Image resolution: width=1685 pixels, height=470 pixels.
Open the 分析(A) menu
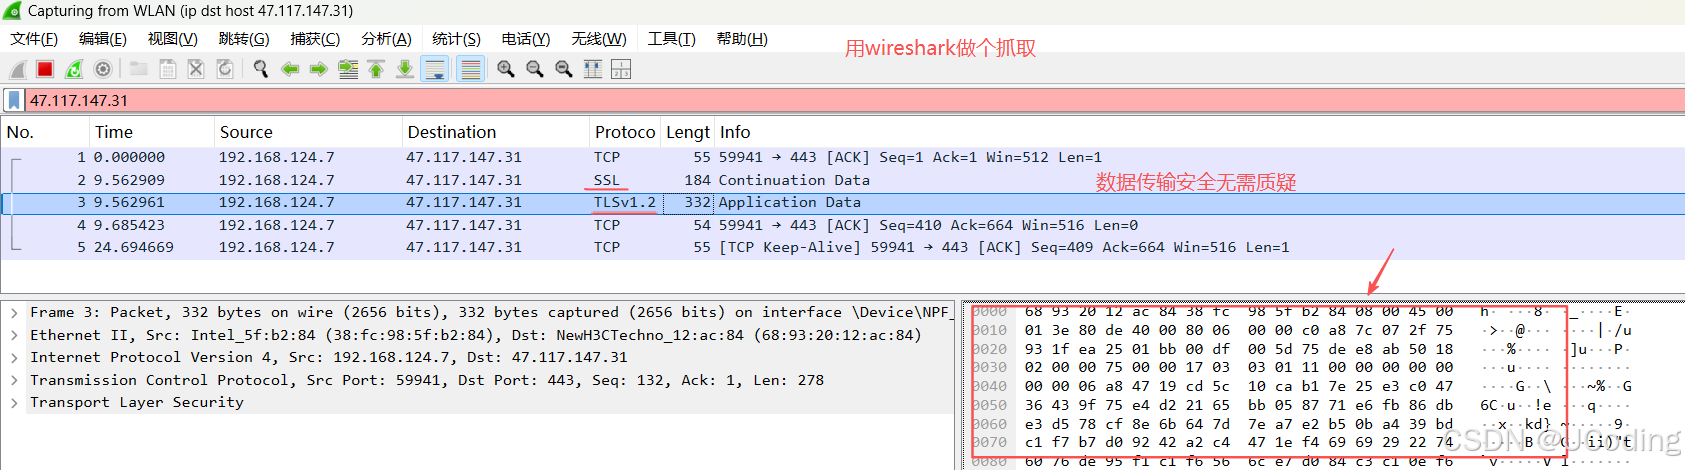[x=386, y=39]
